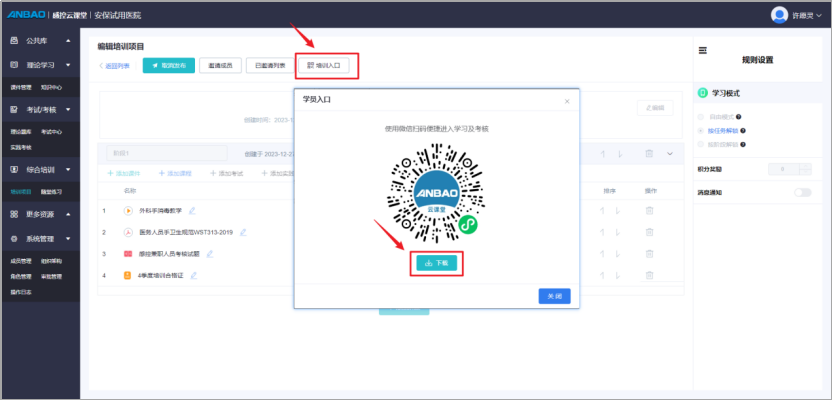Click the 邀请成员 button
Viewport: 832px width, 400px height.
[x=220, y=65]
